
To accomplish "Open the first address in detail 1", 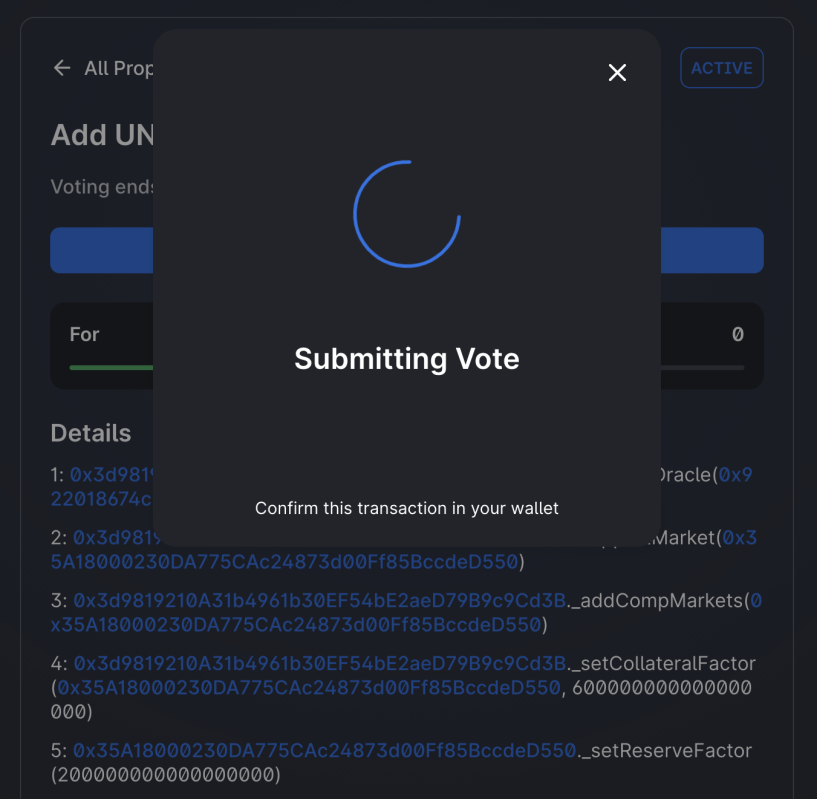I will click(x=110, y=475).
